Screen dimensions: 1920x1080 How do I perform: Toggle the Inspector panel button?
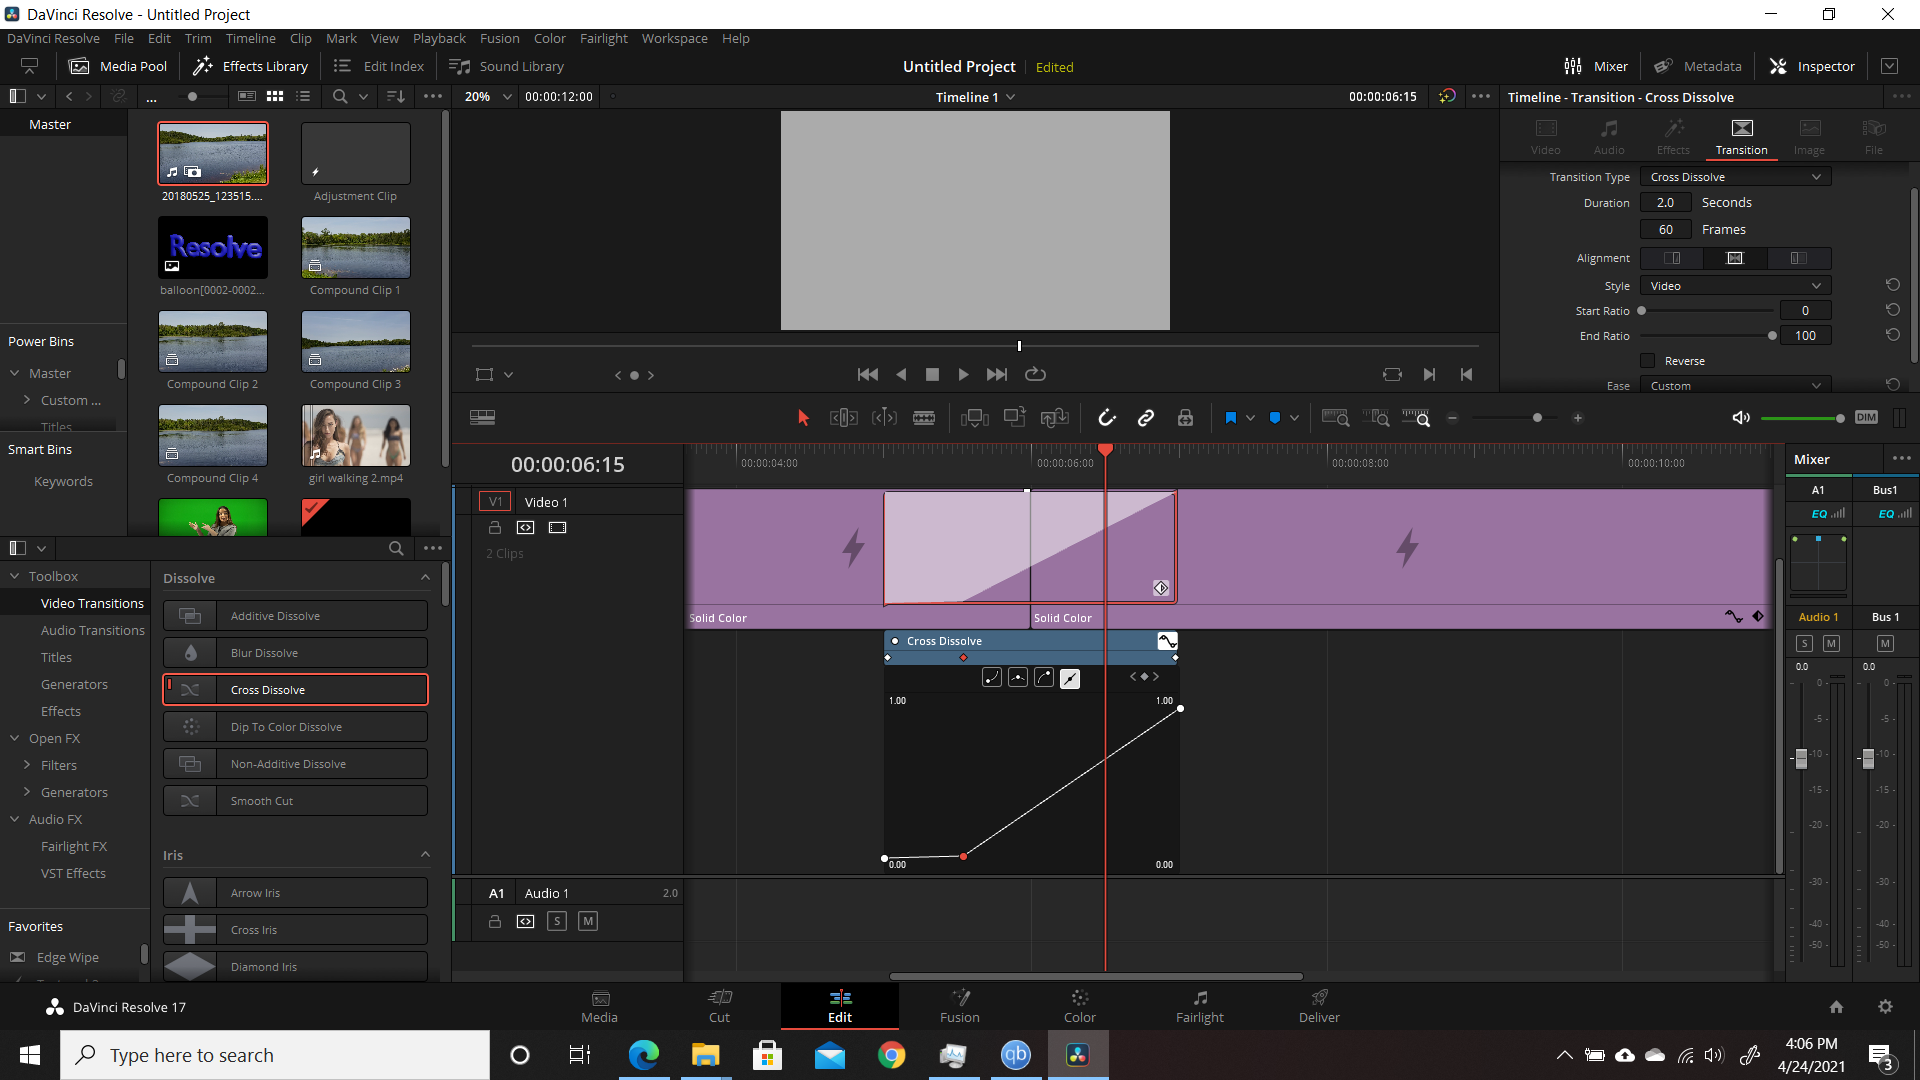tap(1812, 66)
